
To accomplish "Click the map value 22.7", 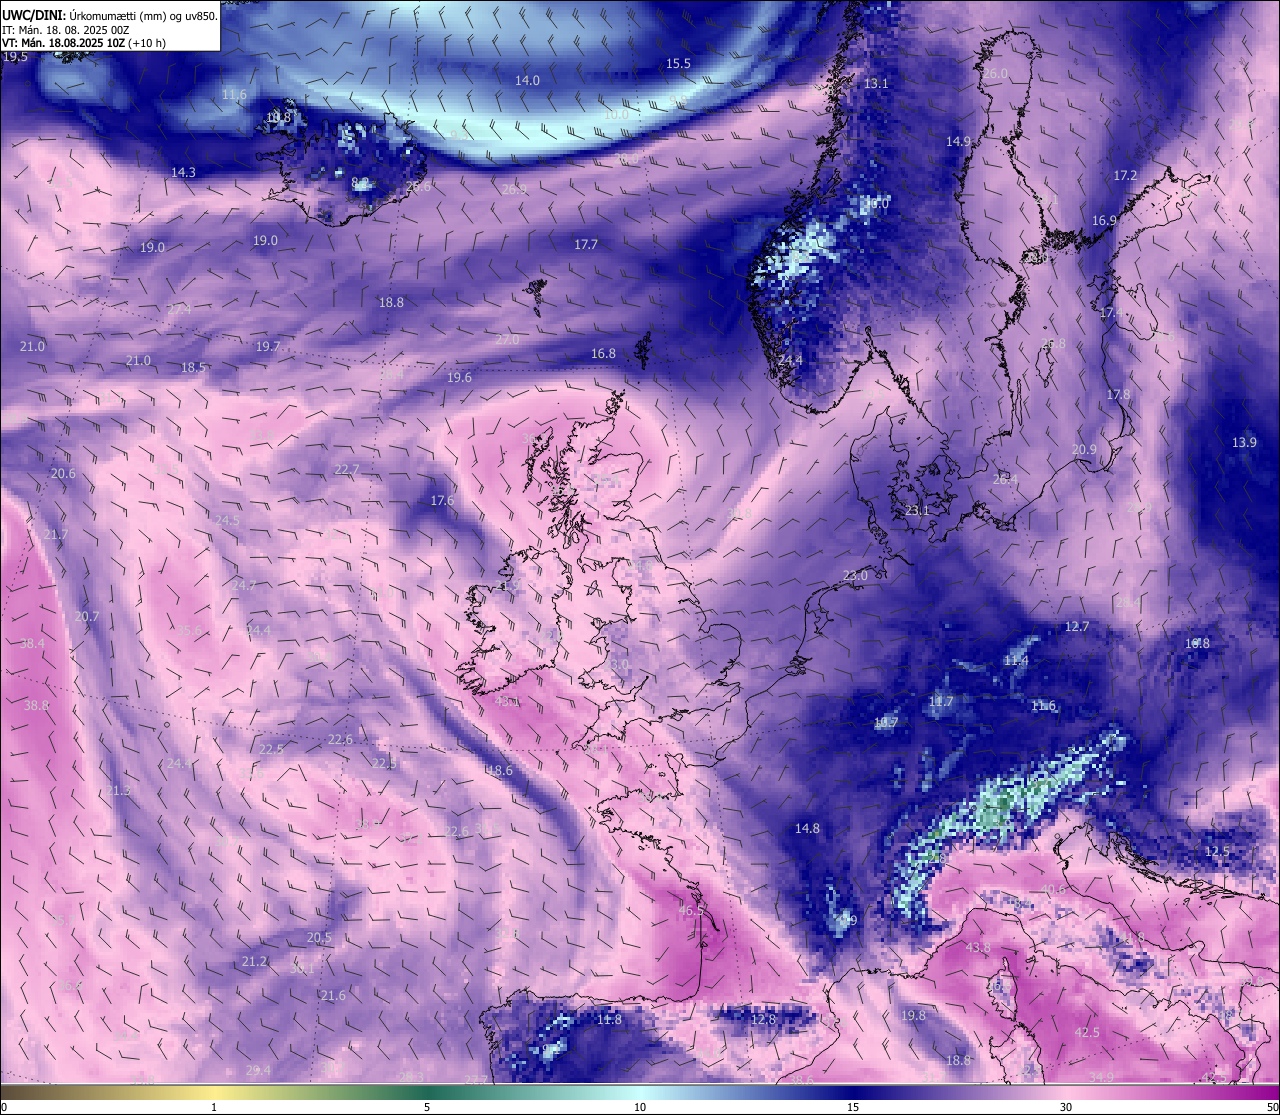I will (346, 469).
